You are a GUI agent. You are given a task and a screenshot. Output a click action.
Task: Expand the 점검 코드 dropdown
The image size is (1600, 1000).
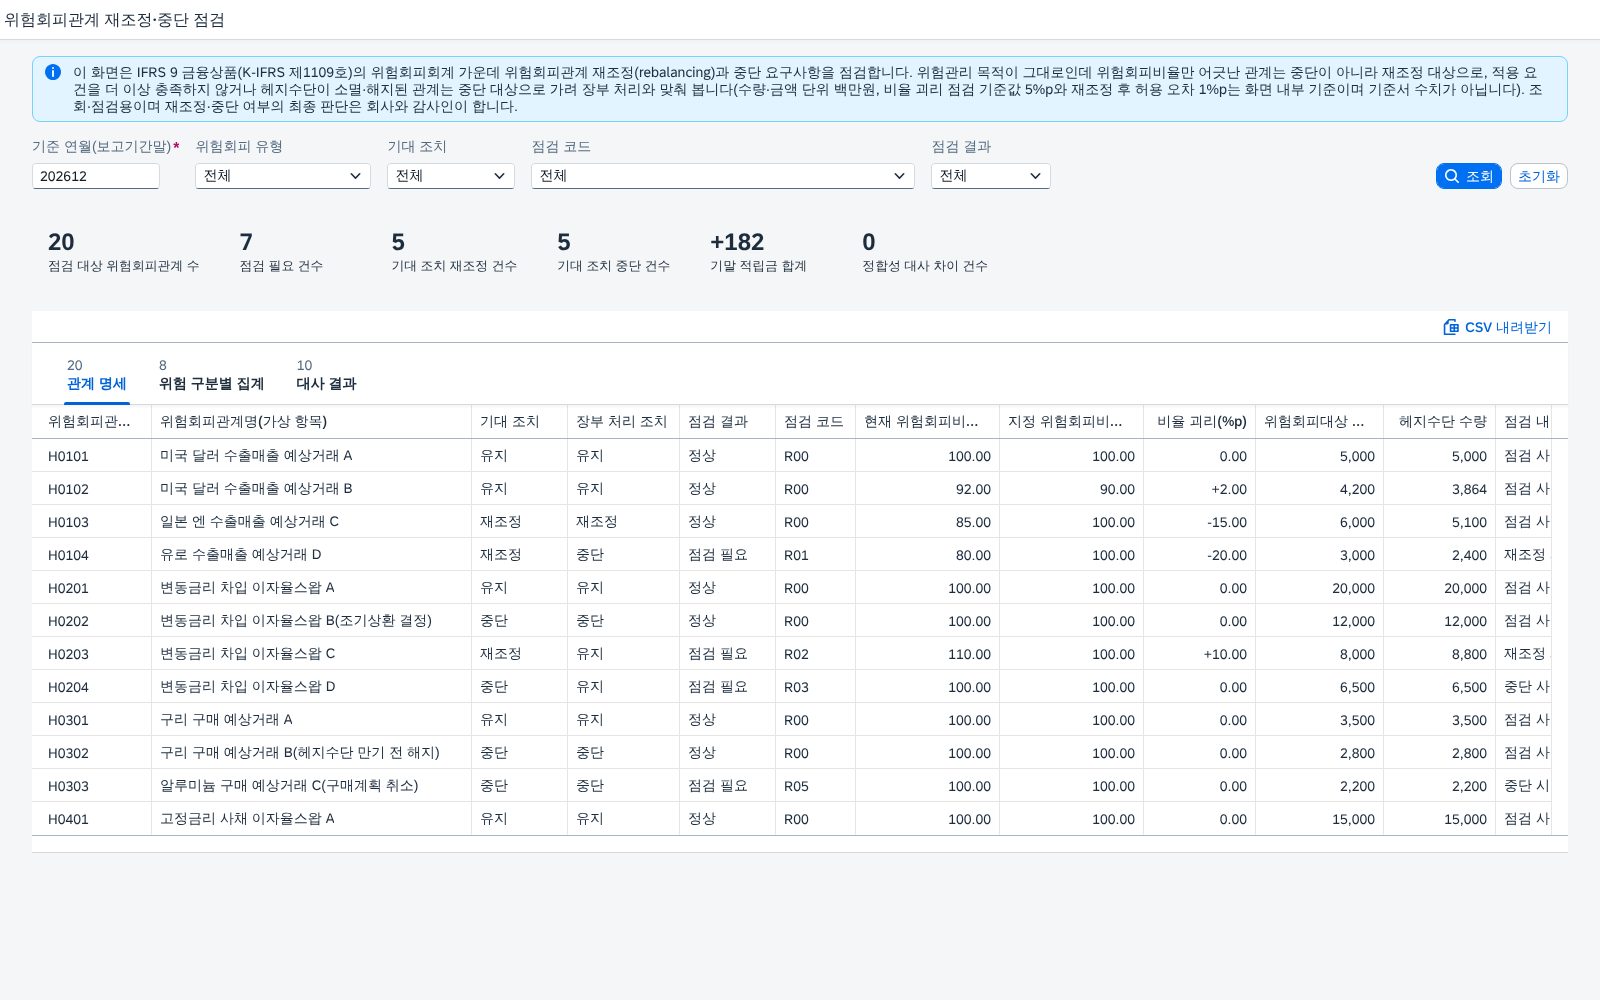pos(723,176)
